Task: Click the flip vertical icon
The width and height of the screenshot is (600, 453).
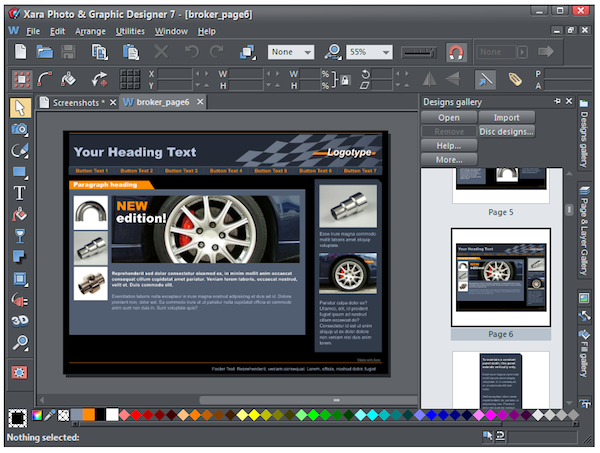Action: point(453,80)
